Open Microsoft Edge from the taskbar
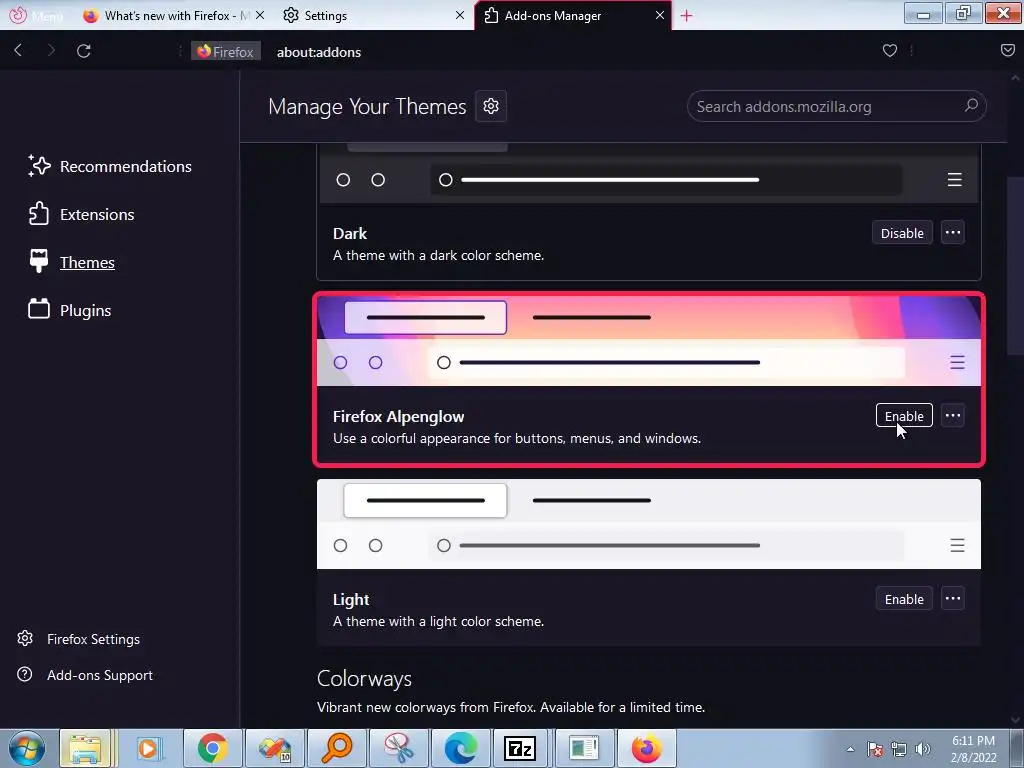The height and width of the screenshot is (768, 1024). click(x=460, y=748)
